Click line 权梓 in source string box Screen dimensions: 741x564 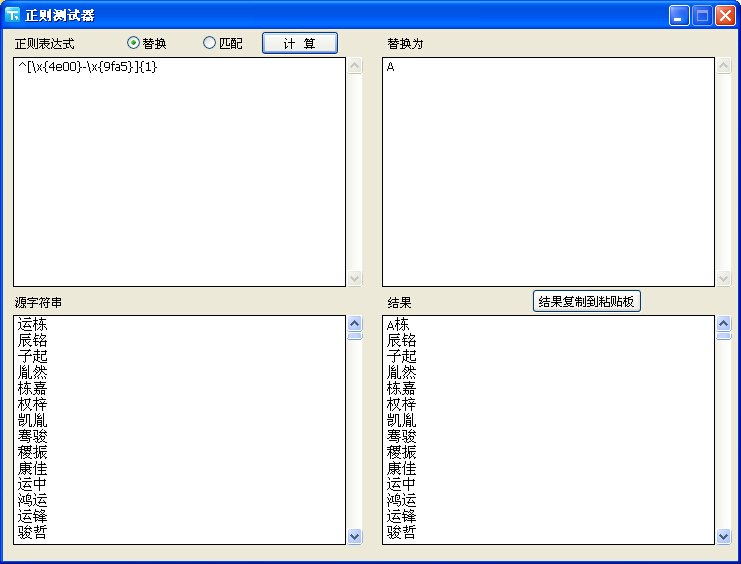[33, 405]
